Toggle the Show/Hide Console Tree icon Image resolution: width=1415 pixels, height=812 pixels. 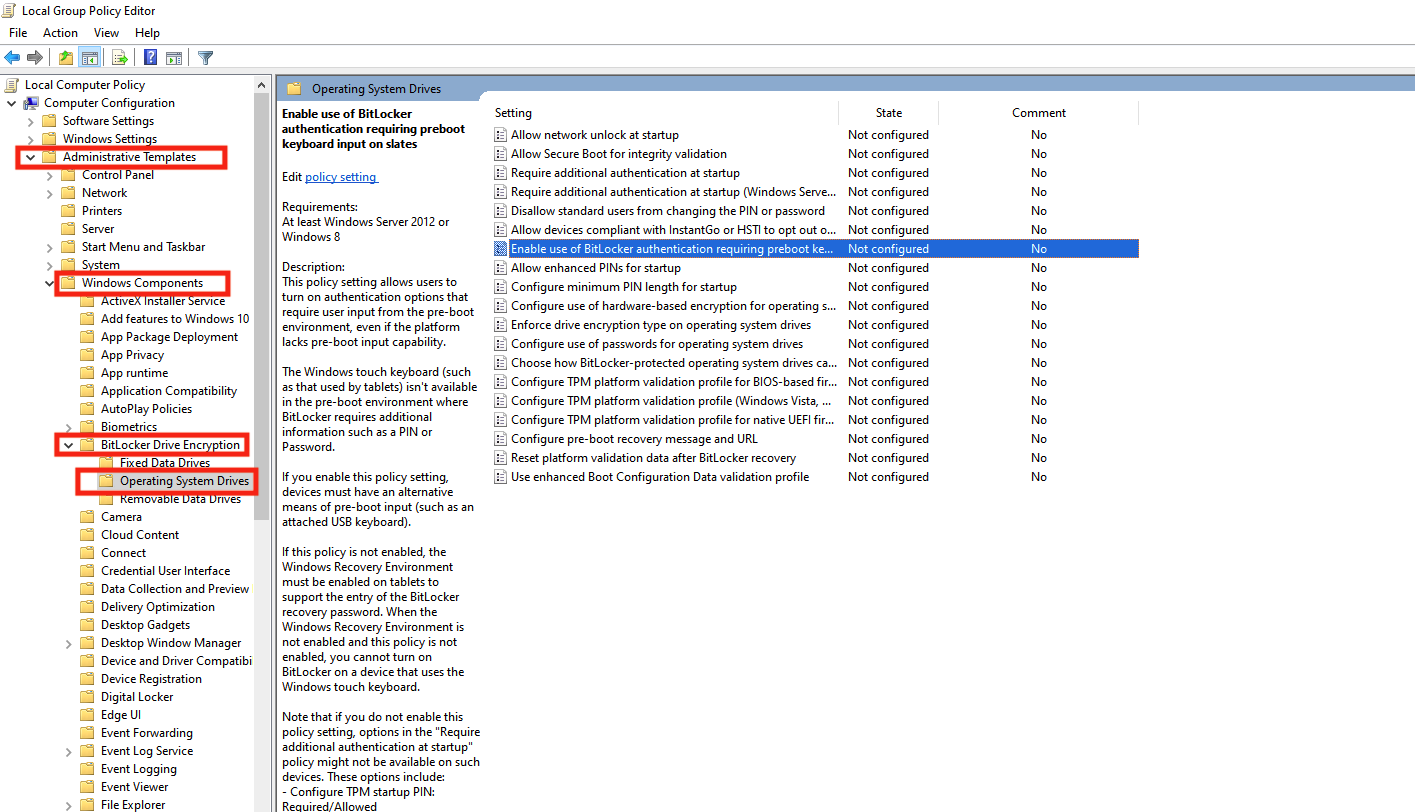pyautogui.click(x=90, y=57)
